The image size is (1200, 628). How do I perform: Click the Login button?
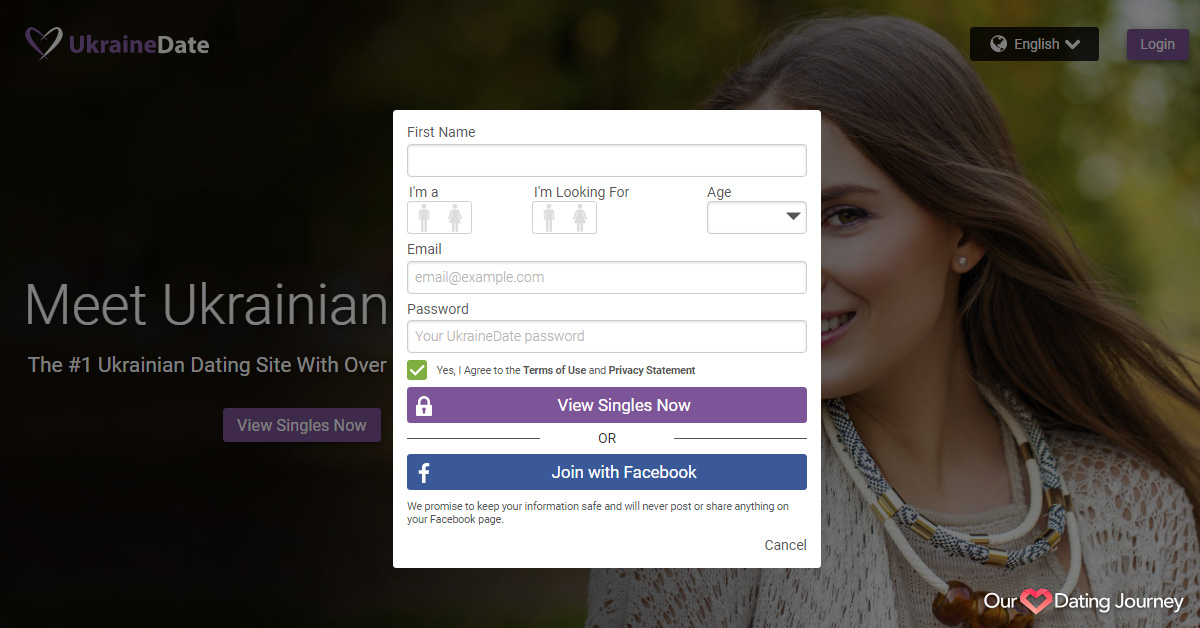1157,44
